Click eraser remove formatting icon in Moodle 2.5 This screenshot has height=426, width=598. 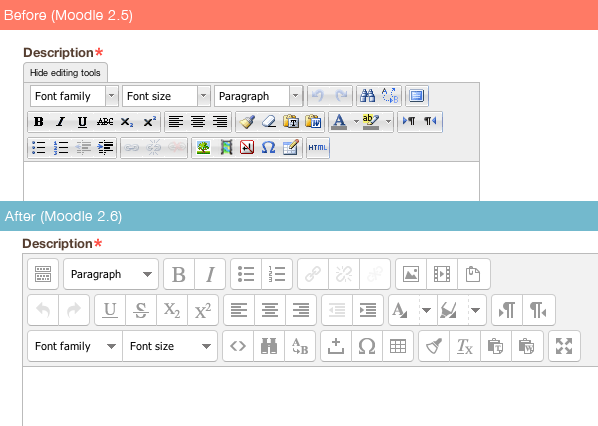(269, 122)
